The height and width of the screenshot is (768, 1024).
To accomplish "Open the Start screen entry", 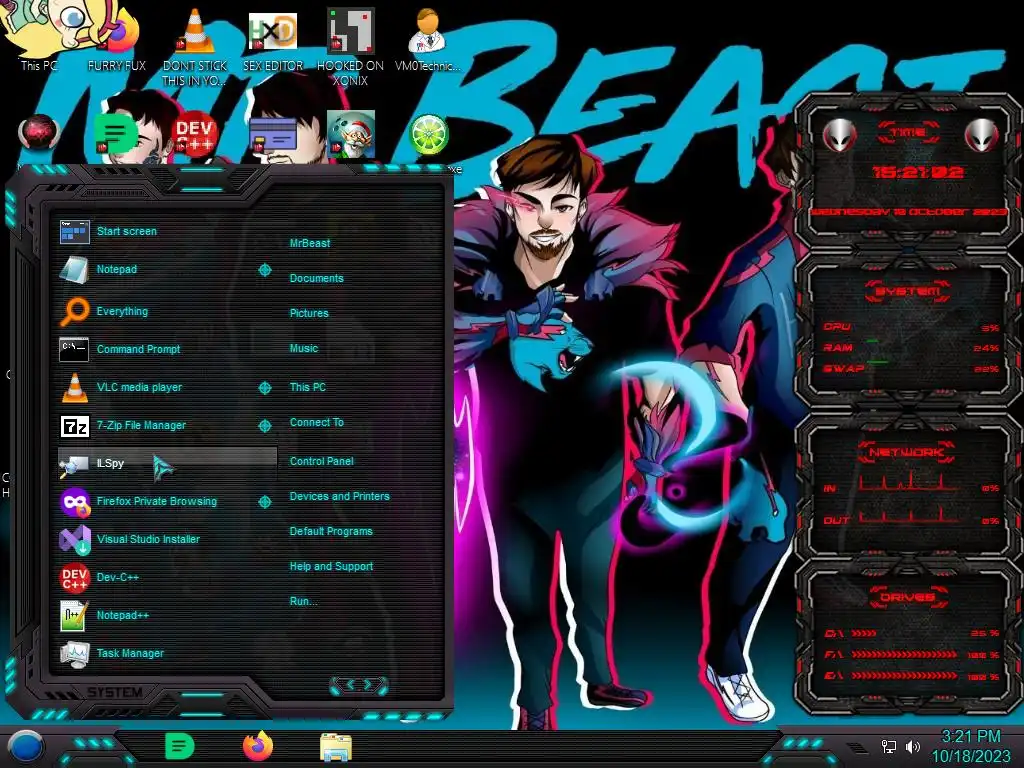I will point(167,231).
